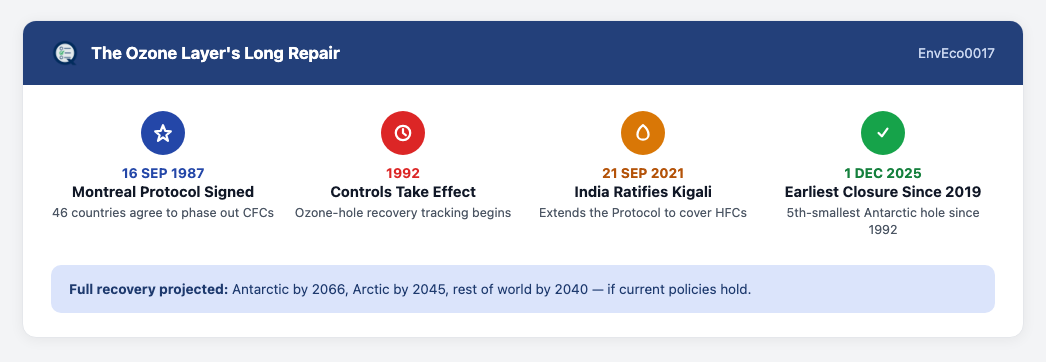Click the '16 SEP 1987' date label

coord(163,173)
